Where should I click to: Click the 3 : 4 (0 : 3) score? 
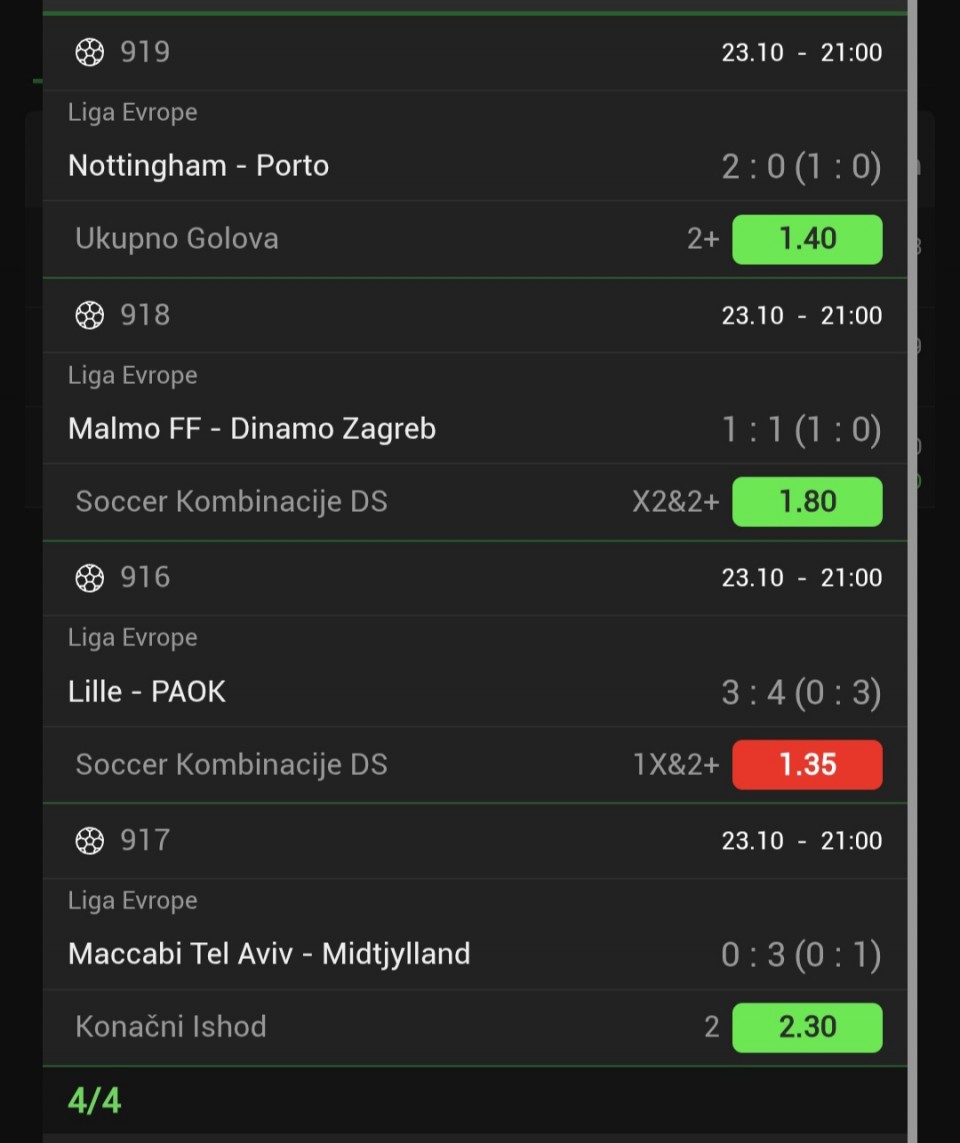801,691
